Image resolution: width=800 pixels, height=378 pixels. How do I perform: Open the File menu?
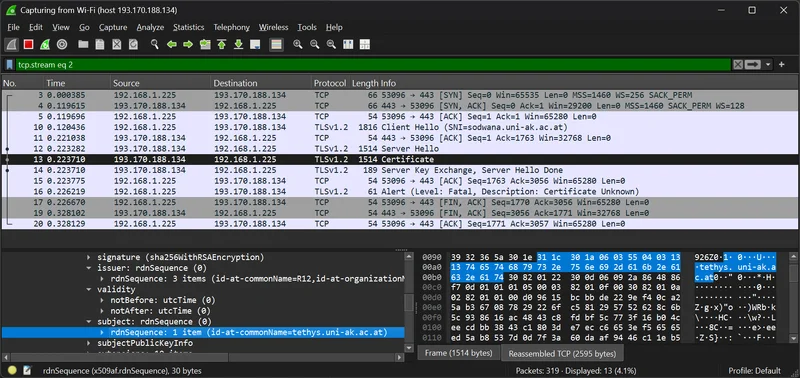[13, 28]
